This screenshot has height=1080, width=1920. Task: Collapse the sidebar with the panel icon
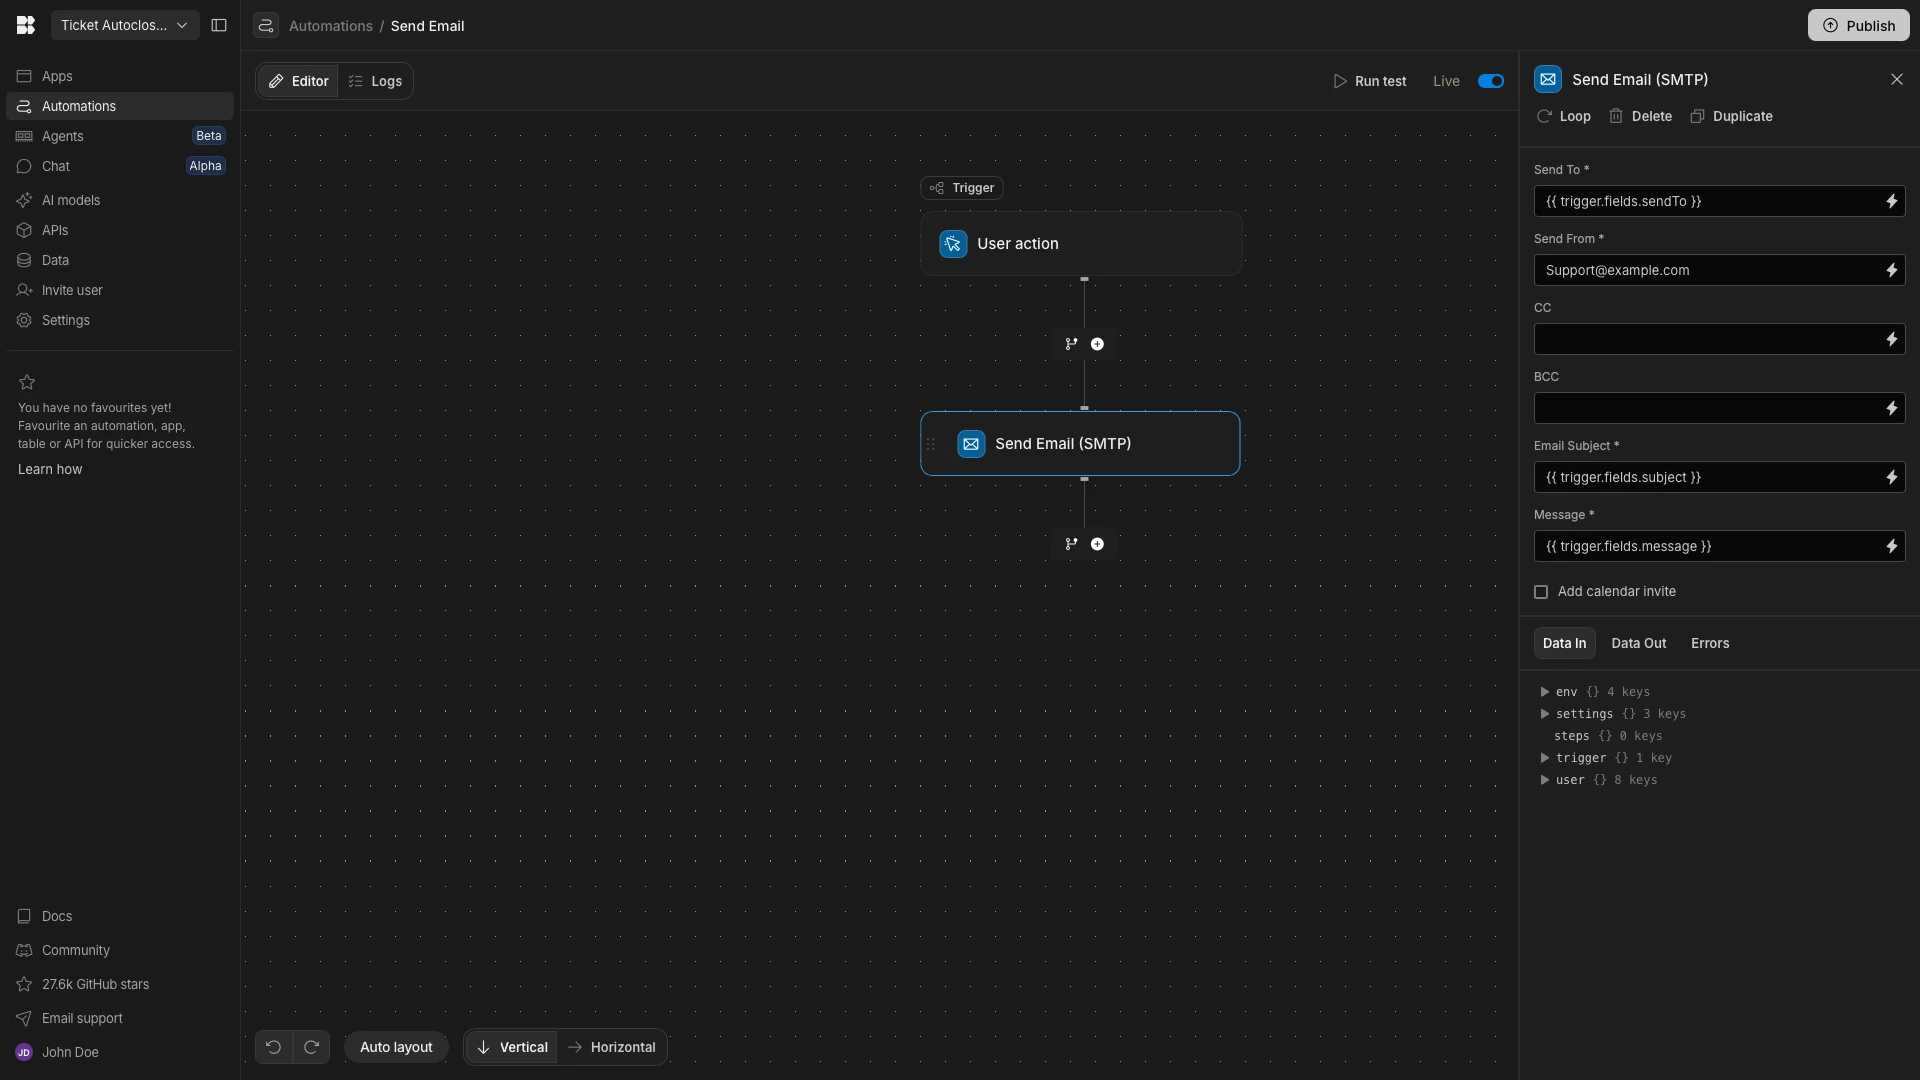tap(219, 25)
